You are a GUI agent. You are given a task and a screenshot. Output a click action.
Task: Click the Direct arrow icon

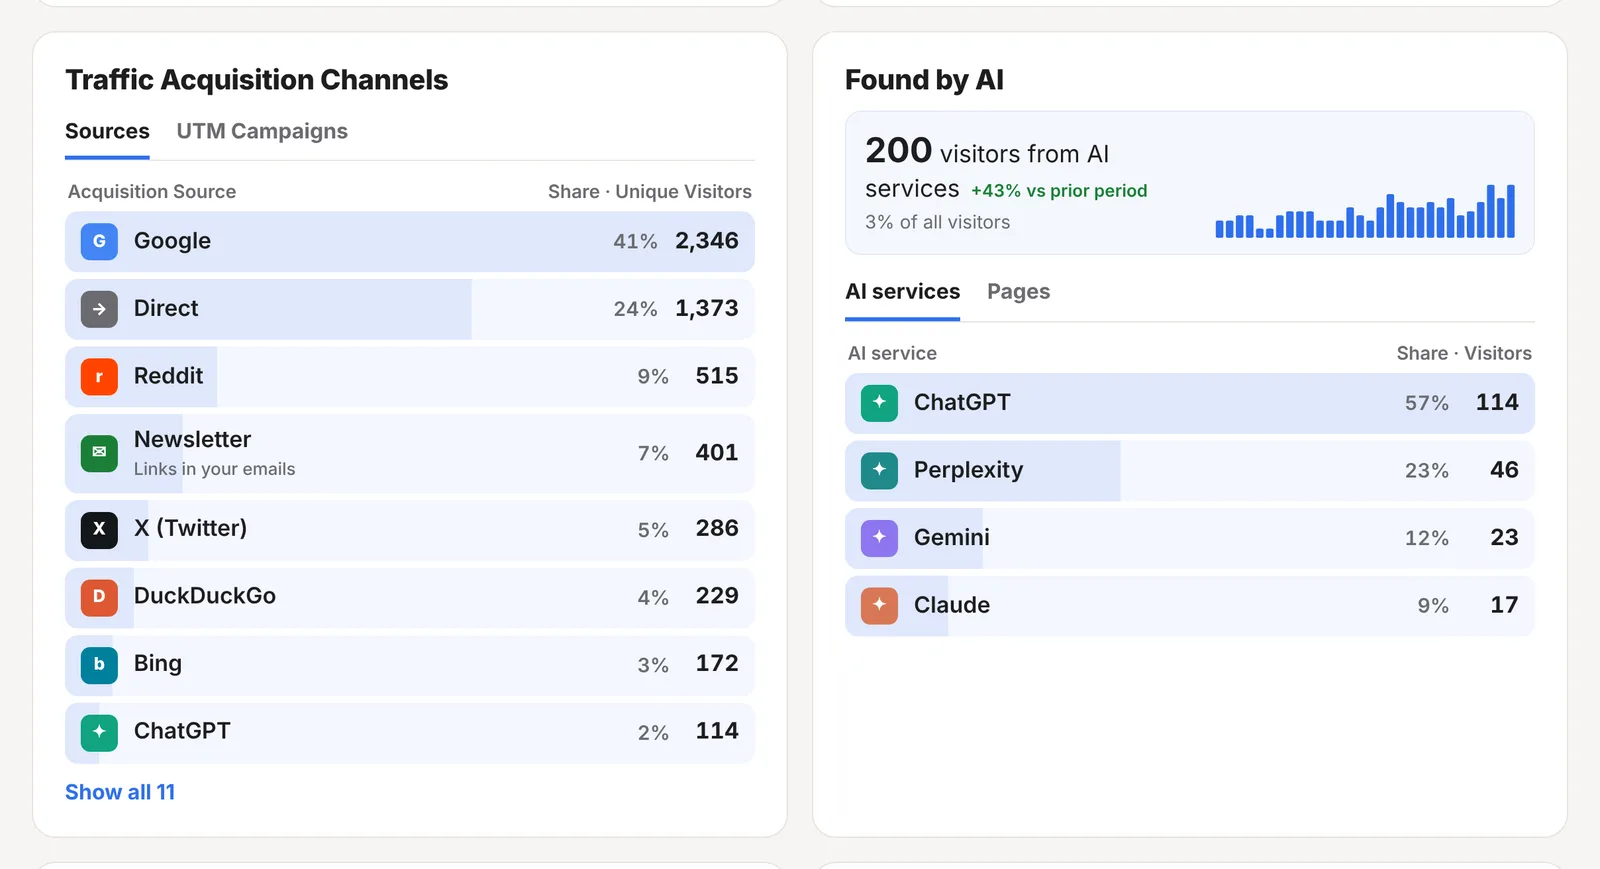pos(99,309)
